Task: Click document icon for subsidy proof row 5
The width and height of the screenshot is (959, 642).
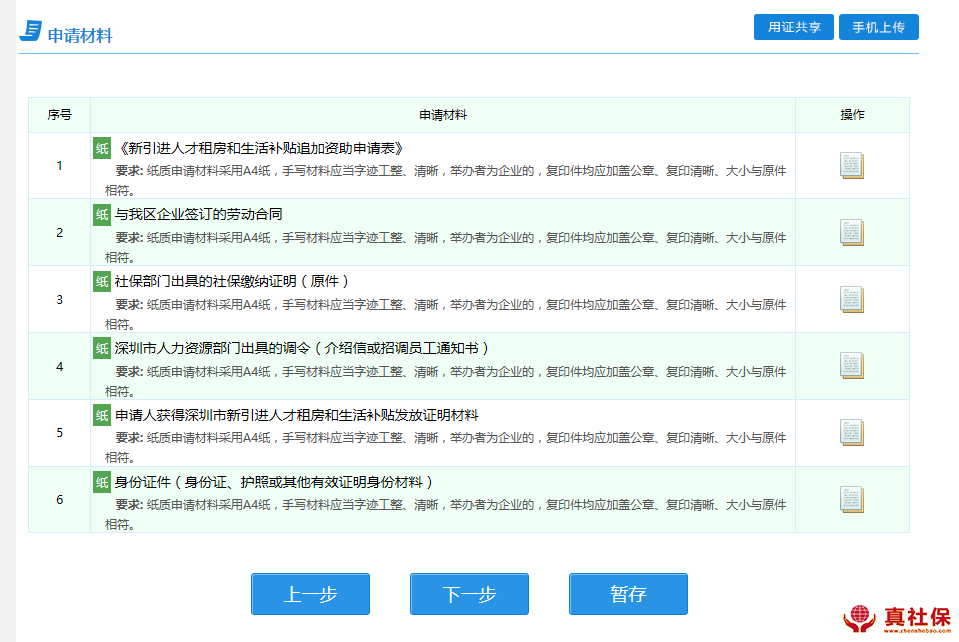Action: (x=851, y=433)
